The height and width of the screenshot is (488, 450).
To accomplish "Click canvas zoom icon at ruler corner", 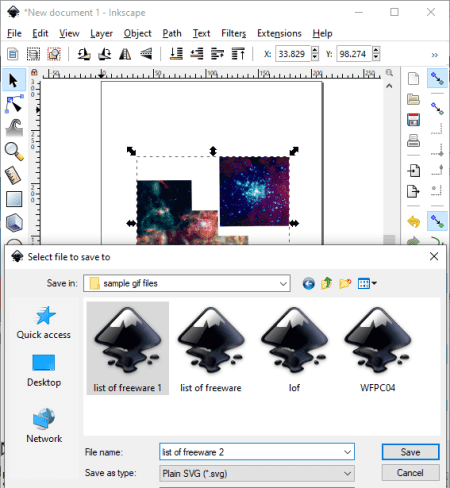I will point(389,73).
